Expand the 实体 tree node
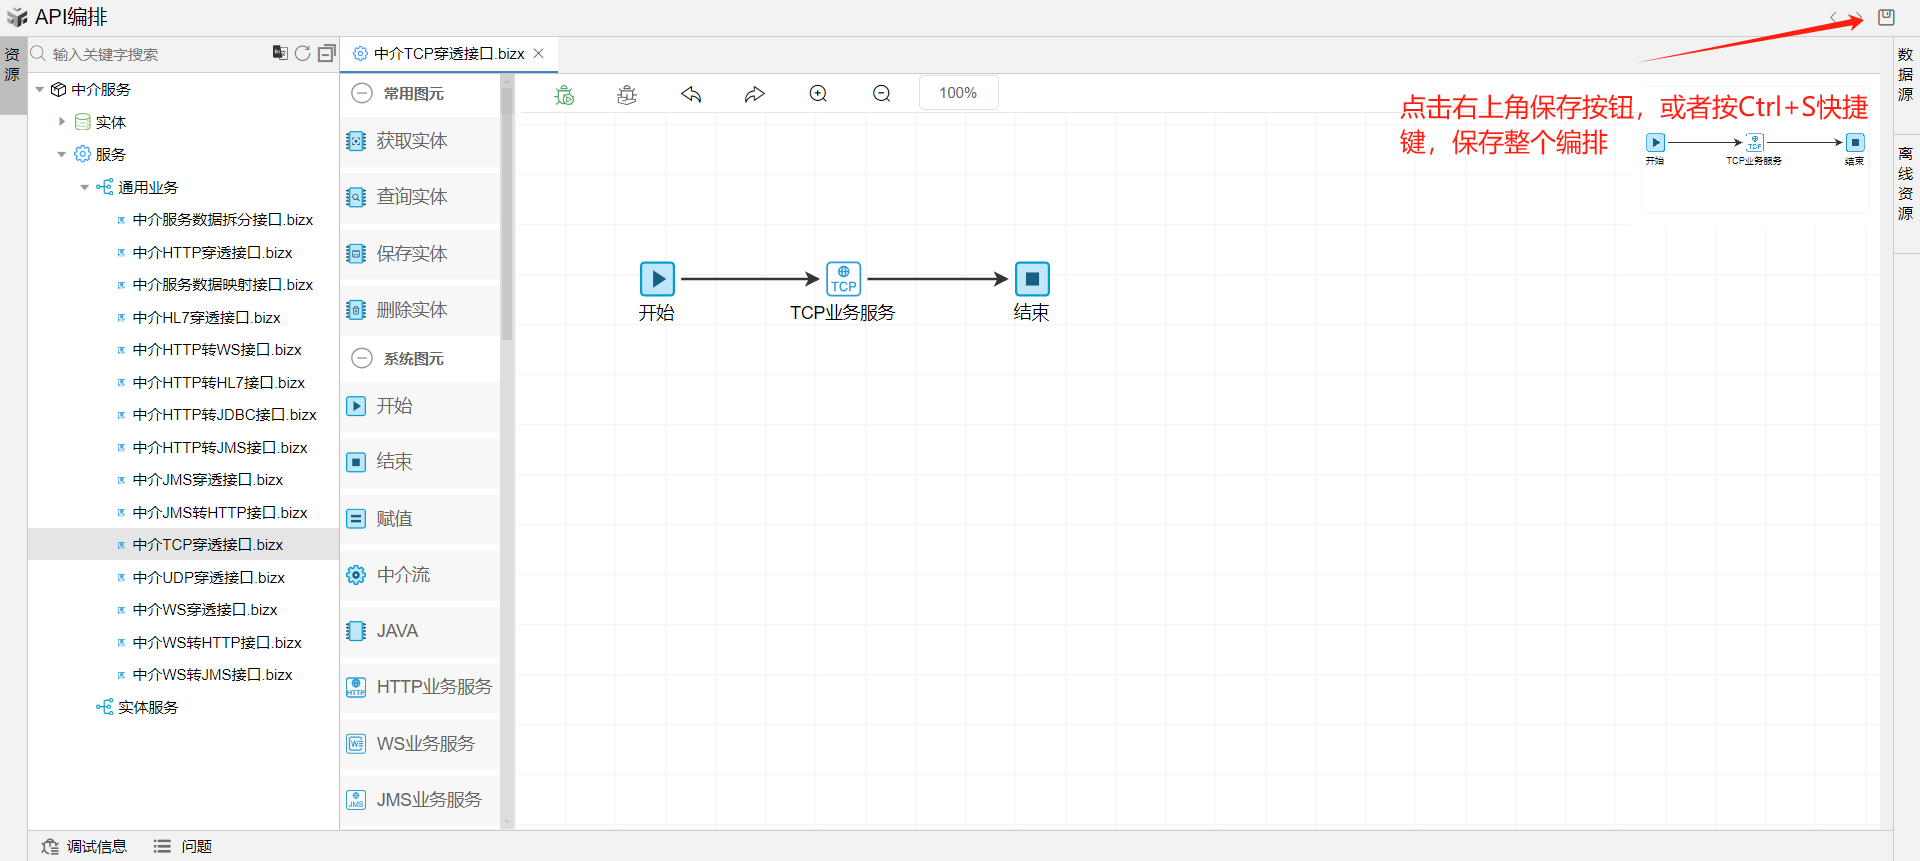Viewport: 1920px width, 861px height. tap(62, 122)
